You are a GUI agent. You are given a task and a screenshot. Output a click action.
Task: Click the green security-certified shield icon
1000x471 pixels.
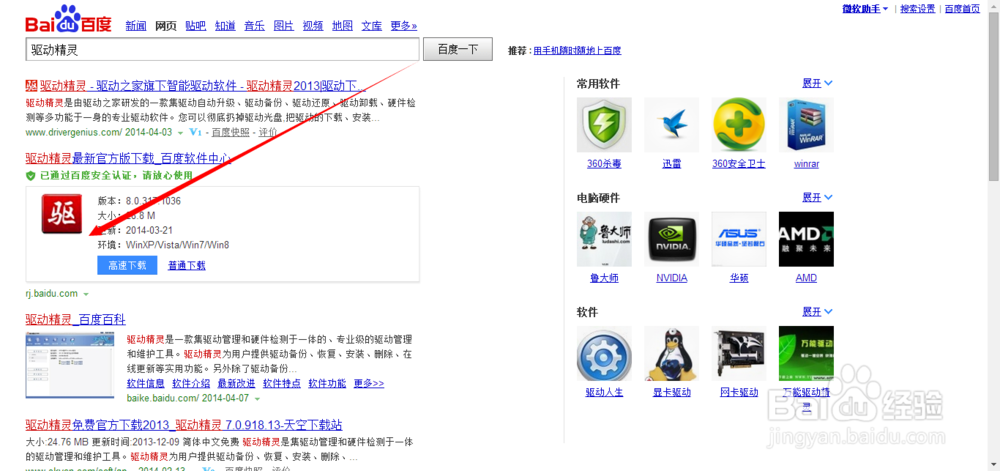click(31, 175)
